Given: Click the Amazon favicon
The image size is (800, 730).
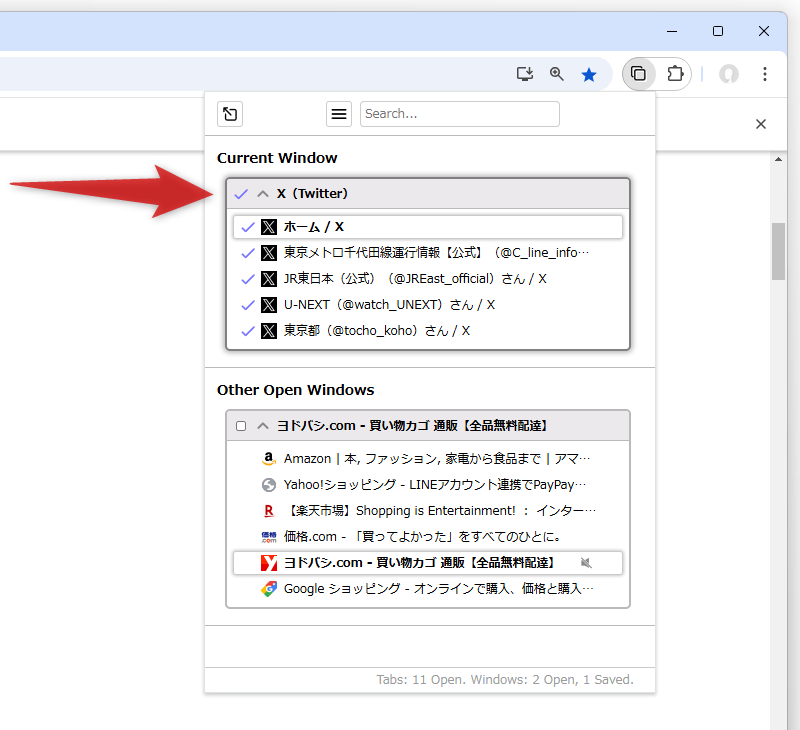Looking at the screenshot, I should [269, 459].
